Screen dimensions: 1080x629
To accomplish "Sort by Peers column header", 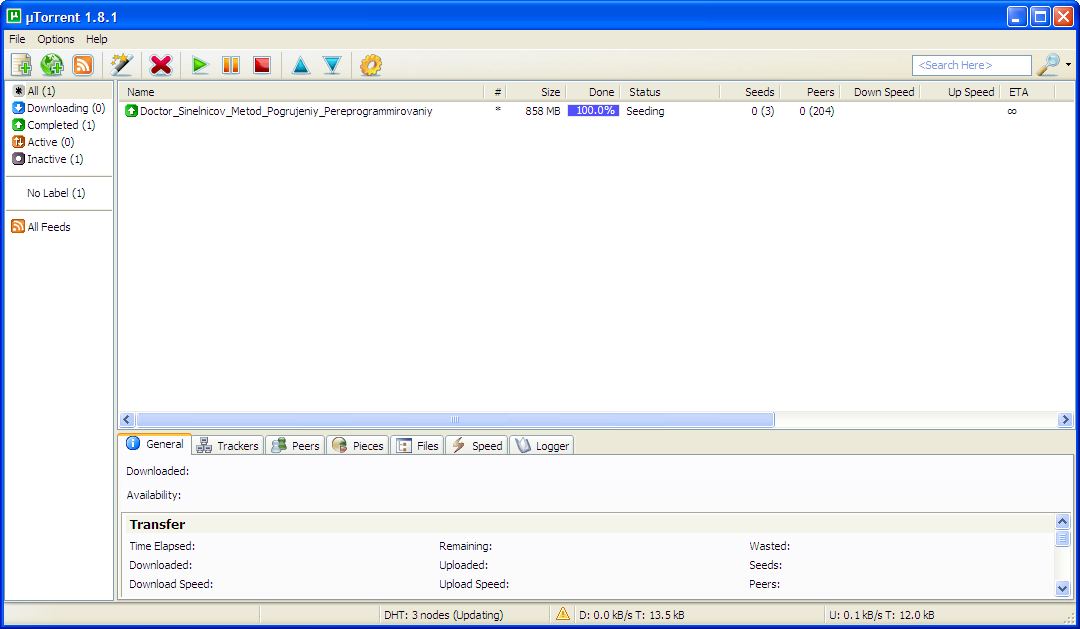I will 809,92.
